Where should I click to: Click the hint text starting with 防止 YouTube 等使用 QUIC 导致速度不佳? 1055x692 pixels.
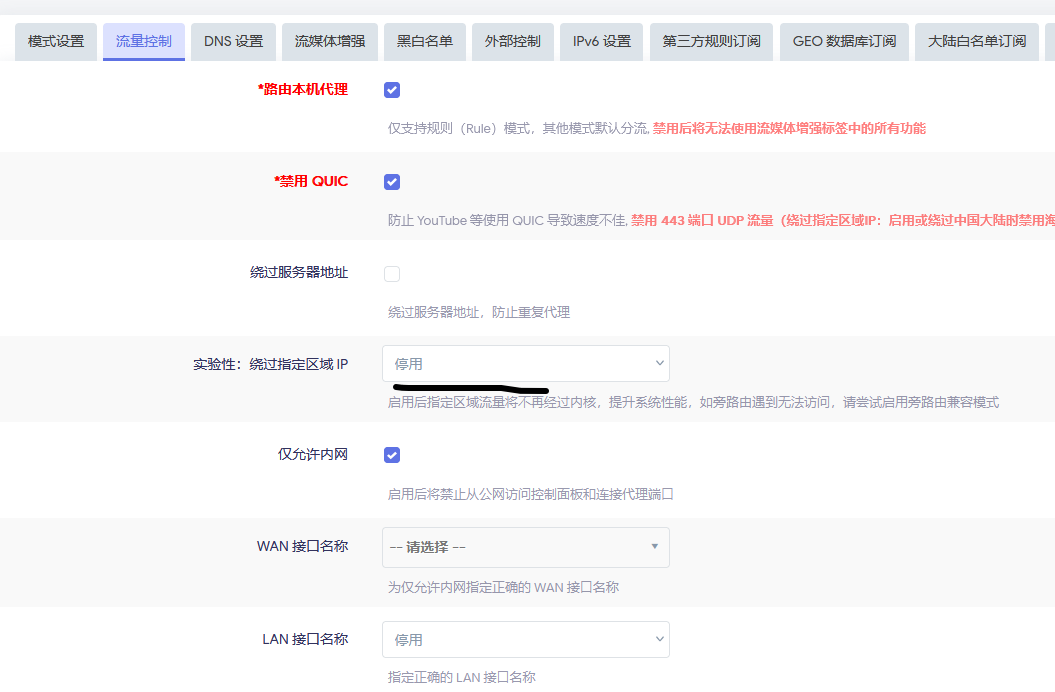[x=508, y=220]
